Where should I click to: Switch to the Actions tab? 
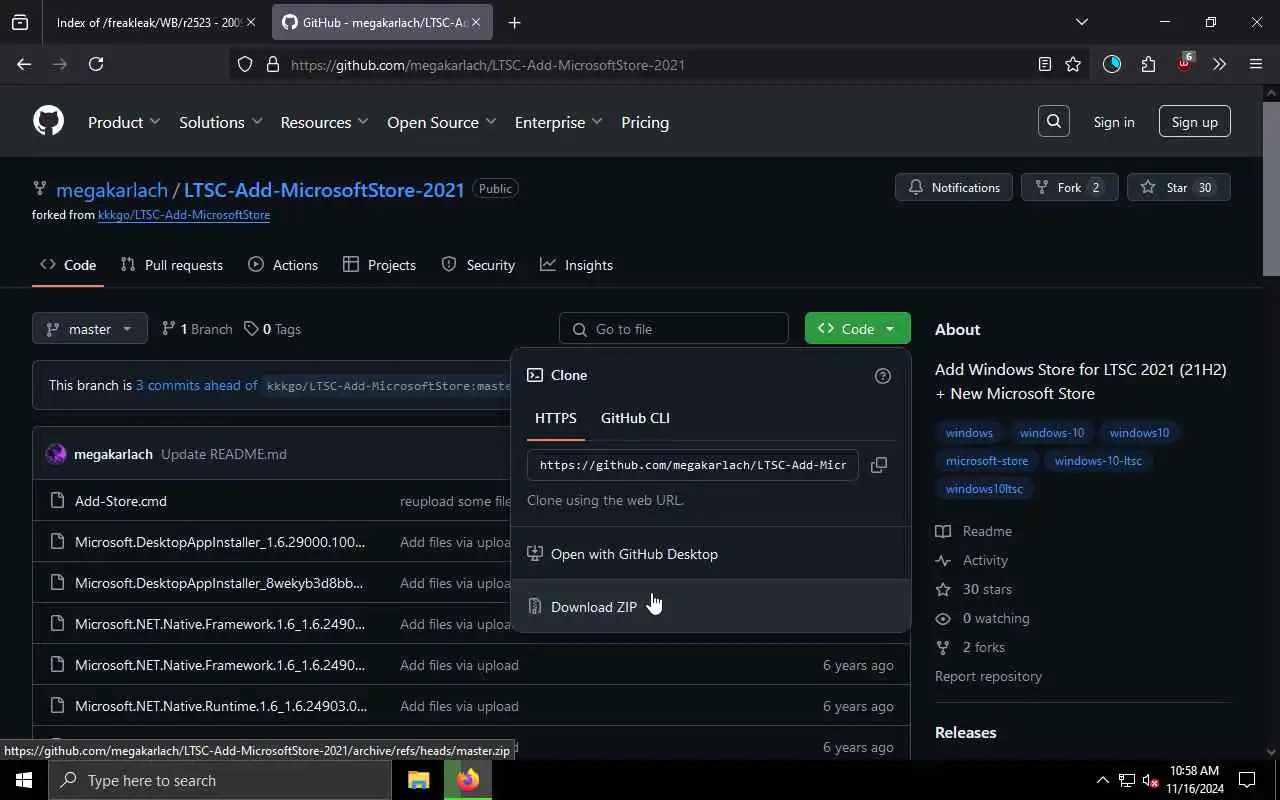click(x=283, y=265)
